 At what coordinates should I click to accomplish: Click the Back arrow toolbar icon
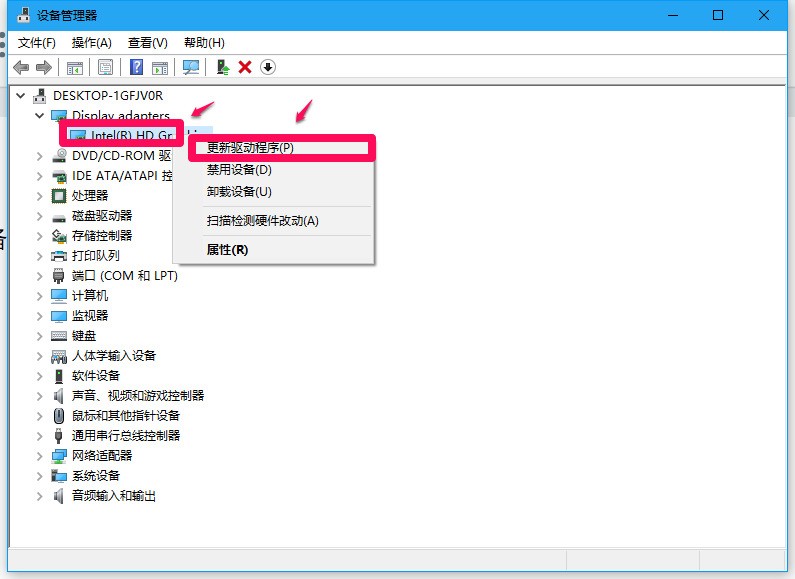pyautogui.click(x=21, y=67)
